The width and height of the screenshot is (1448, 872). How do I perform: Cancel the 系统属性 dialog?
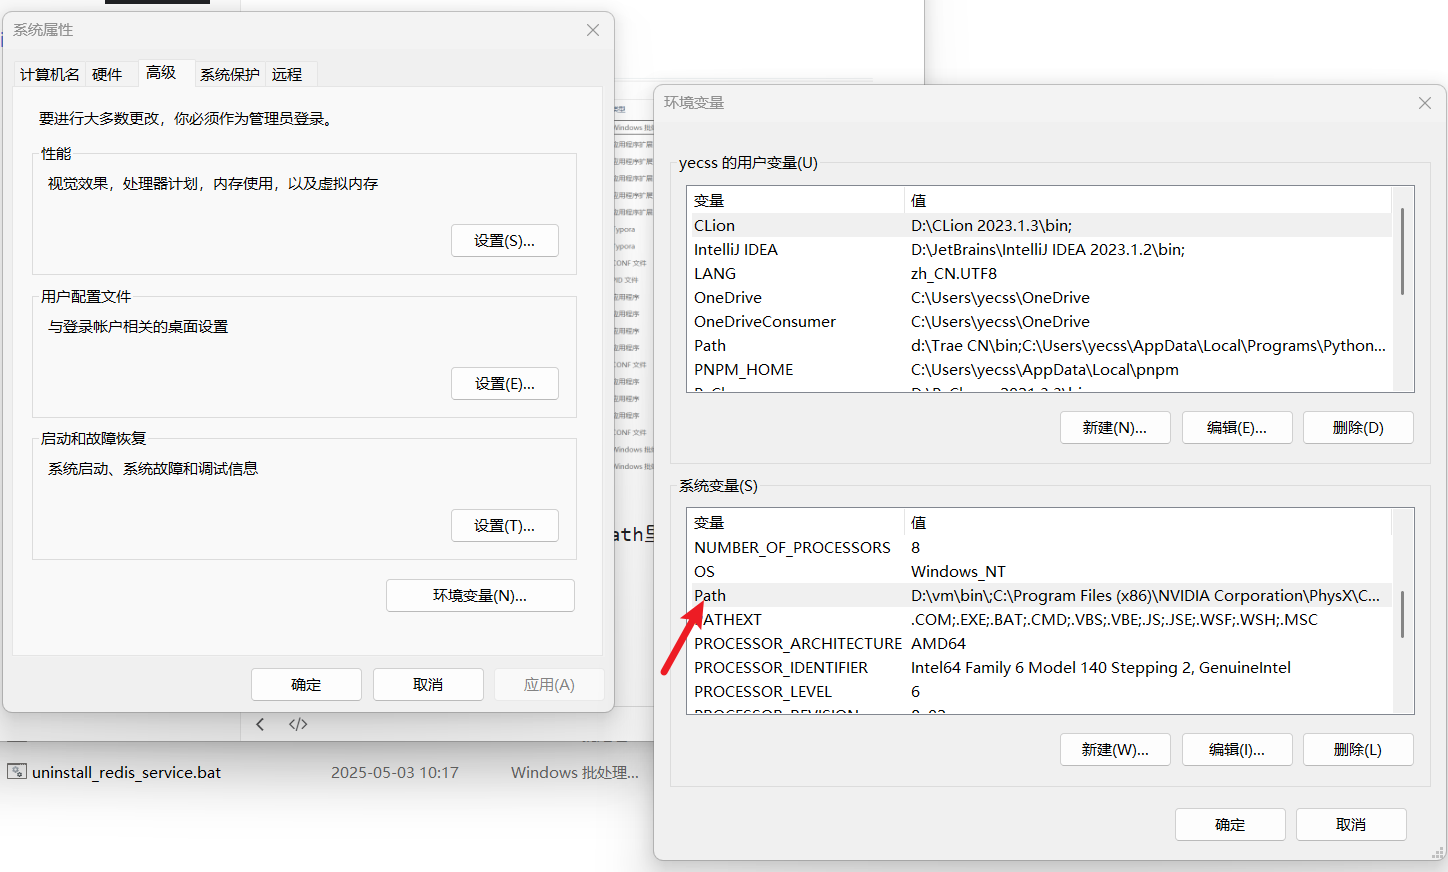tap(428, 685)
